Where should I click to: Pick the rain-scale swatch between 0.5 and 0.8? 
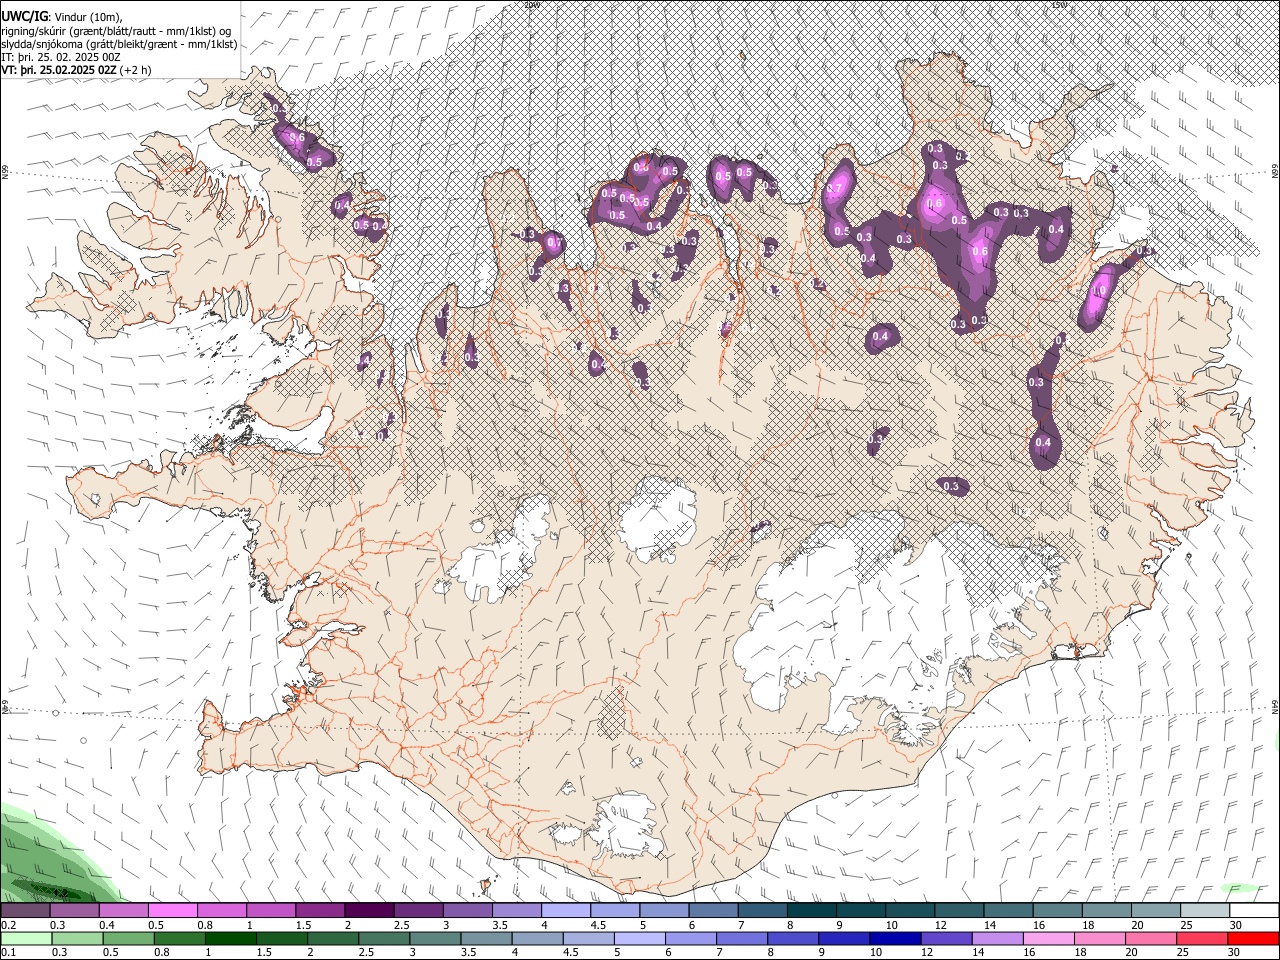tap(128, 939)
